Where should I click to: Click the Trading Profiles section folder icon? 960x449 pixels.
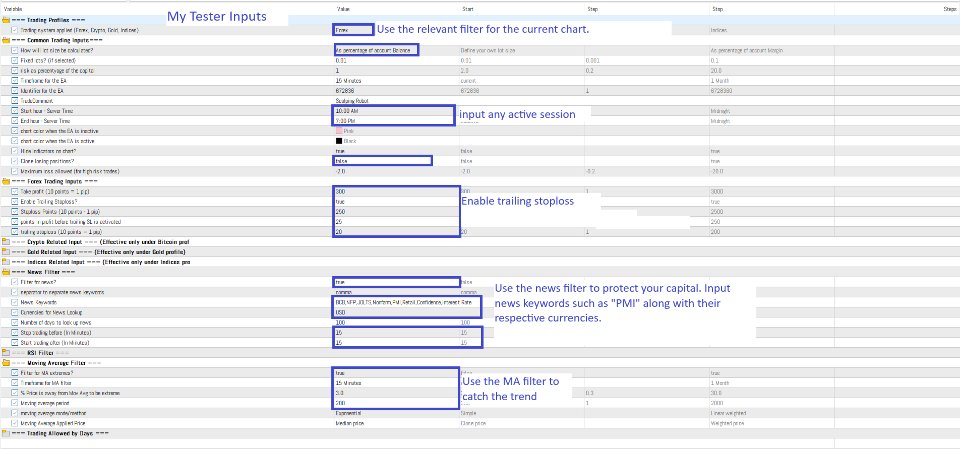pyautogui.click(x=5, y=20)
